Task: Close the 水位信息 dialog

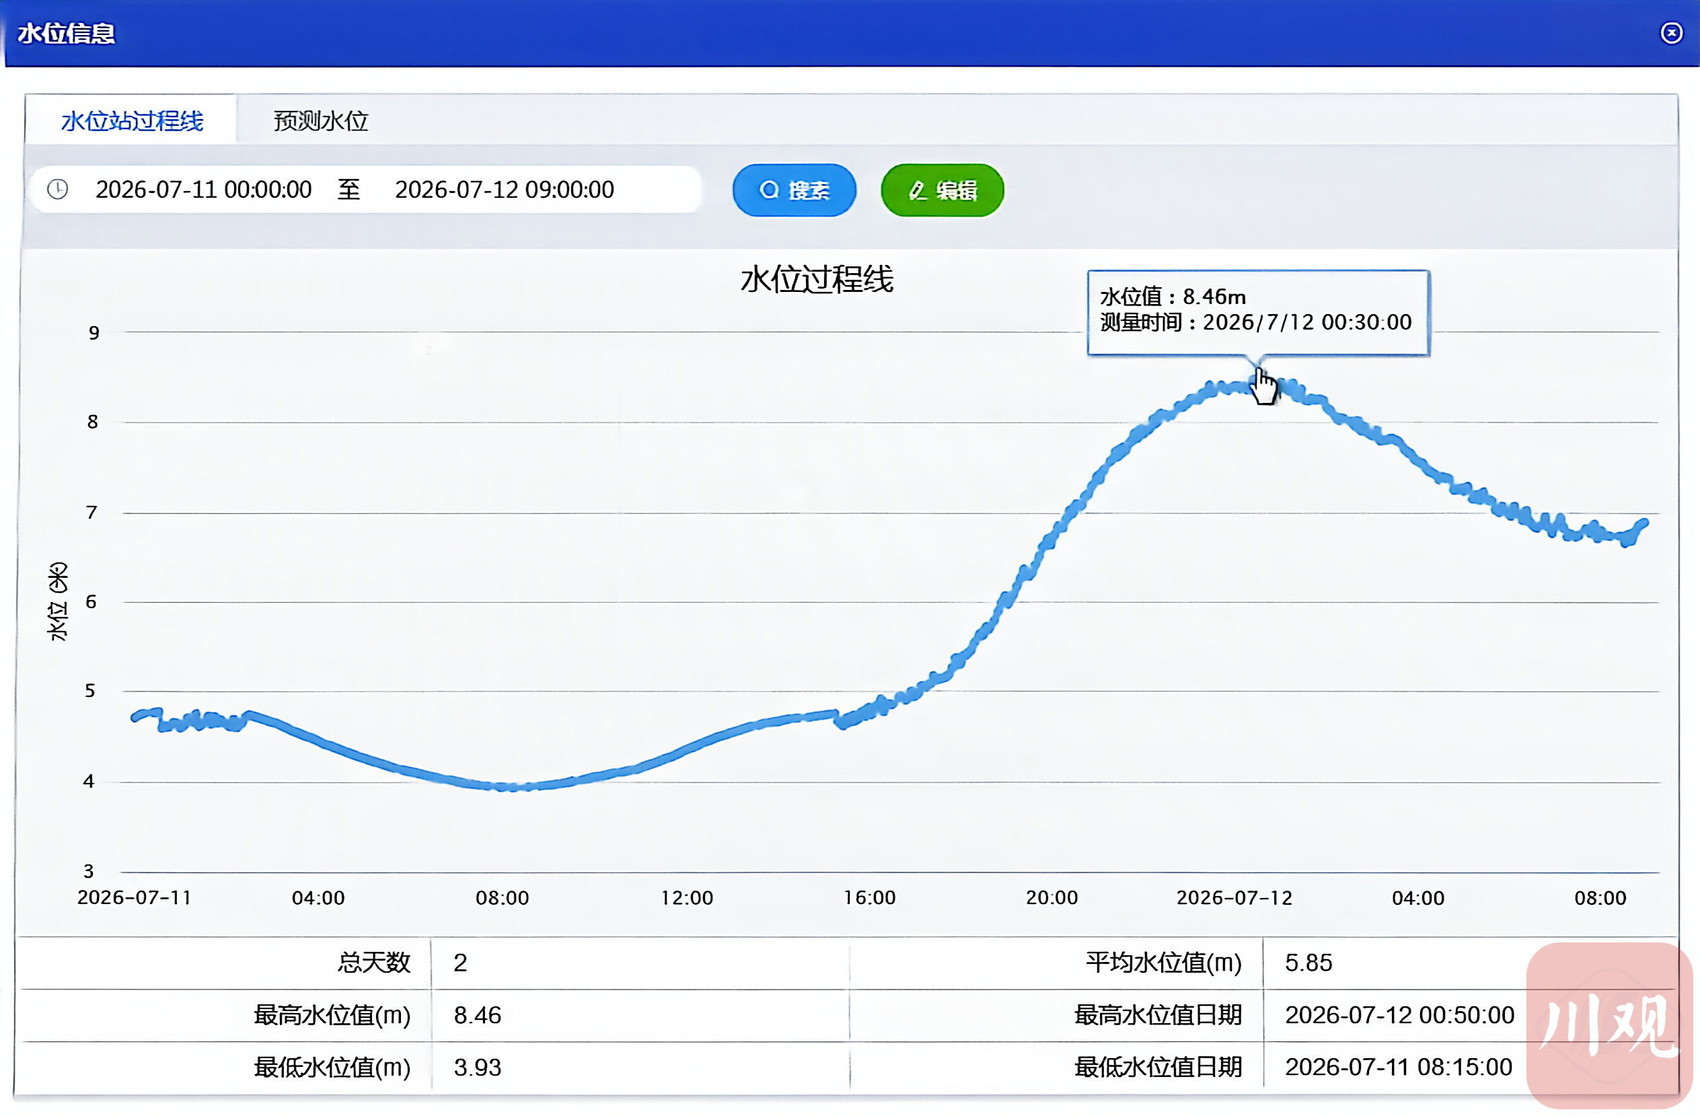Action: 1671,33
